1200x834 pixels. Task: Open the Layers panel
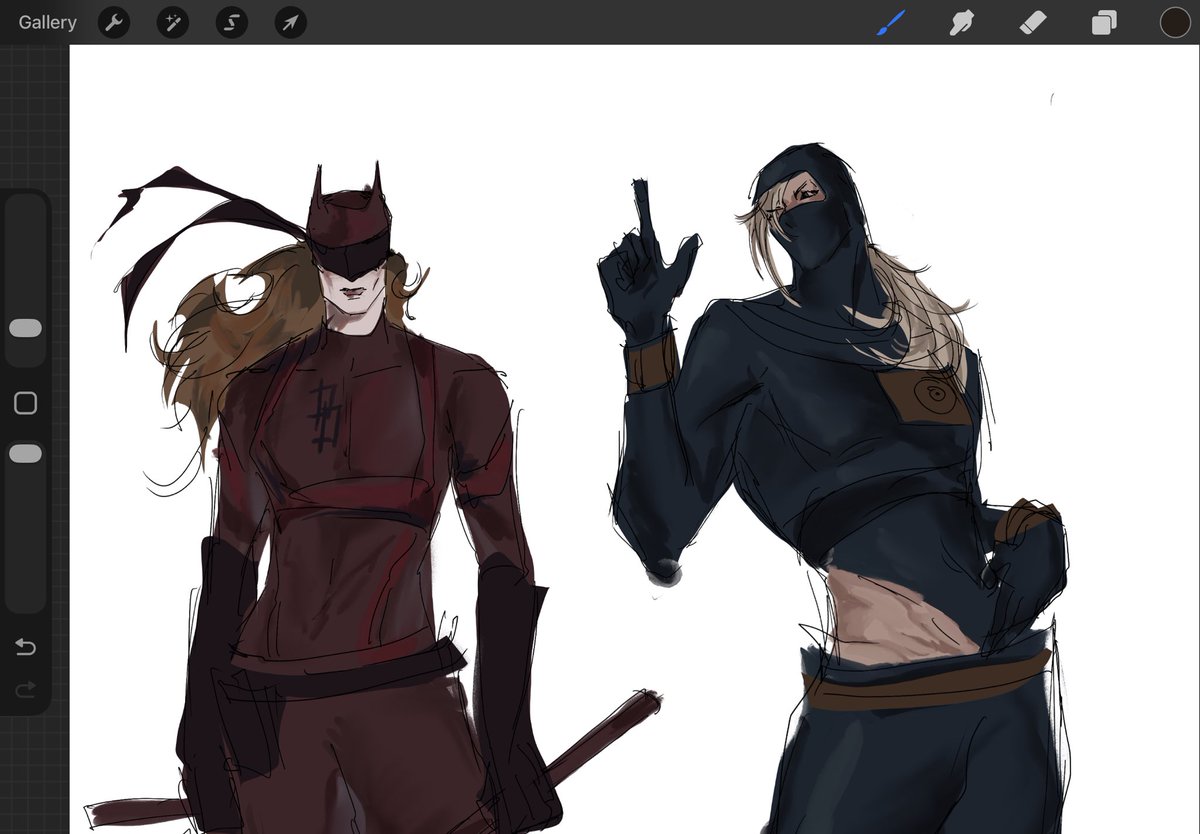point(1104,22)
